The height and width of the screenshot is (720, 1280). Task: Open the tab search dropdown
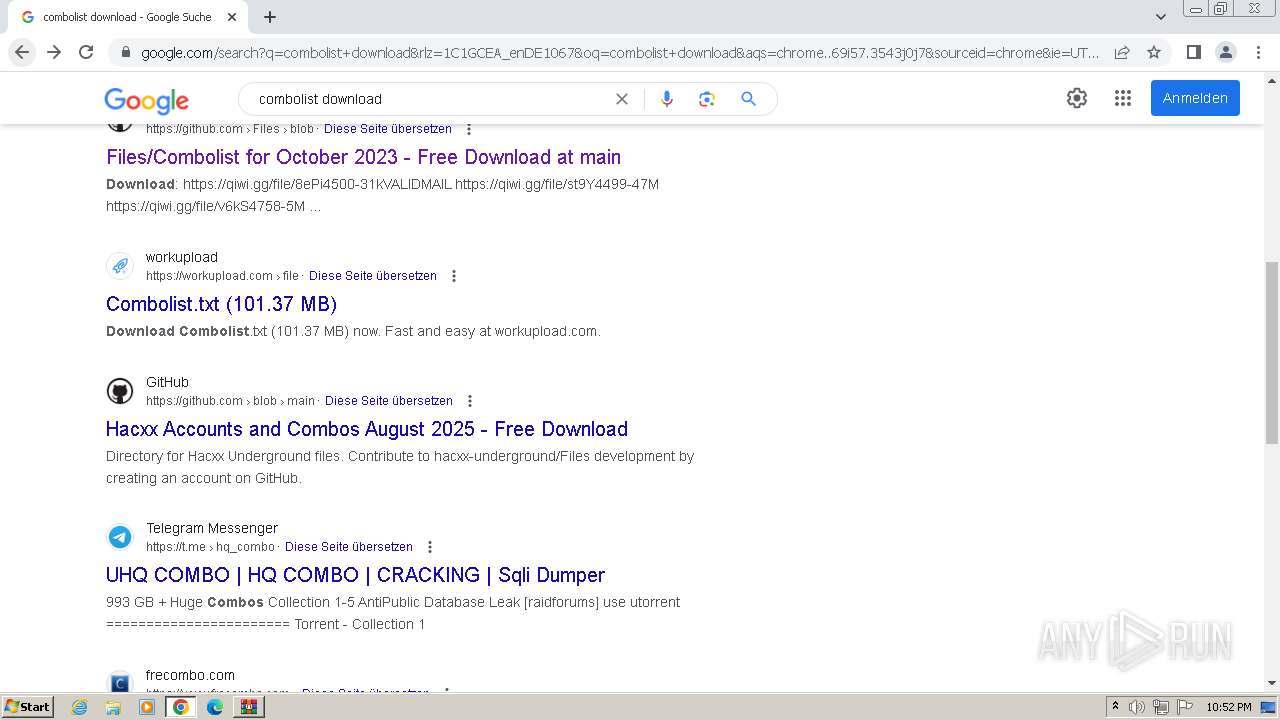[x=1160, y=17]
